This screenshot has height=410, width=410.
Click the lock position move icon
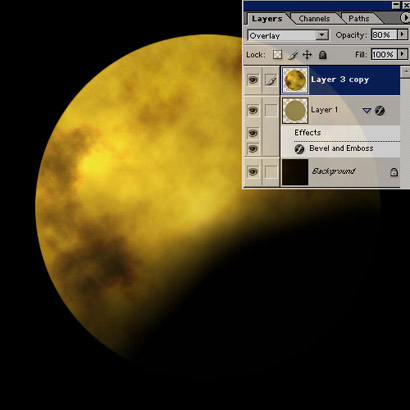[307, 55]
